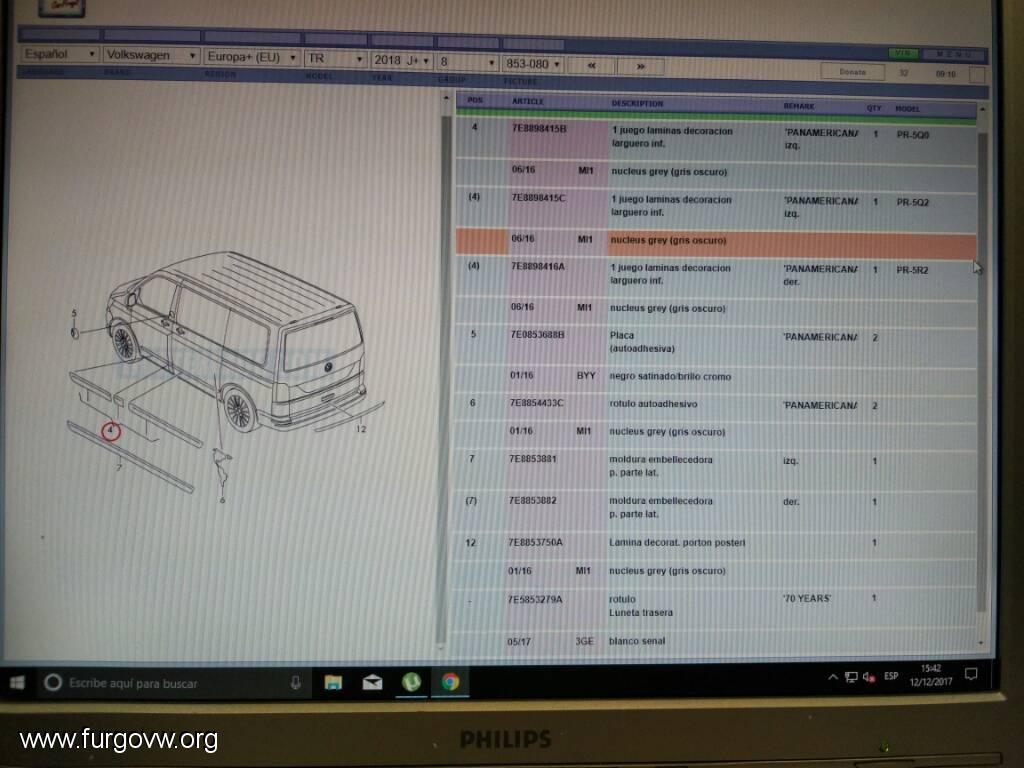Open the TR model dropdown
The image size is (1024, 768).
[335, 58]
